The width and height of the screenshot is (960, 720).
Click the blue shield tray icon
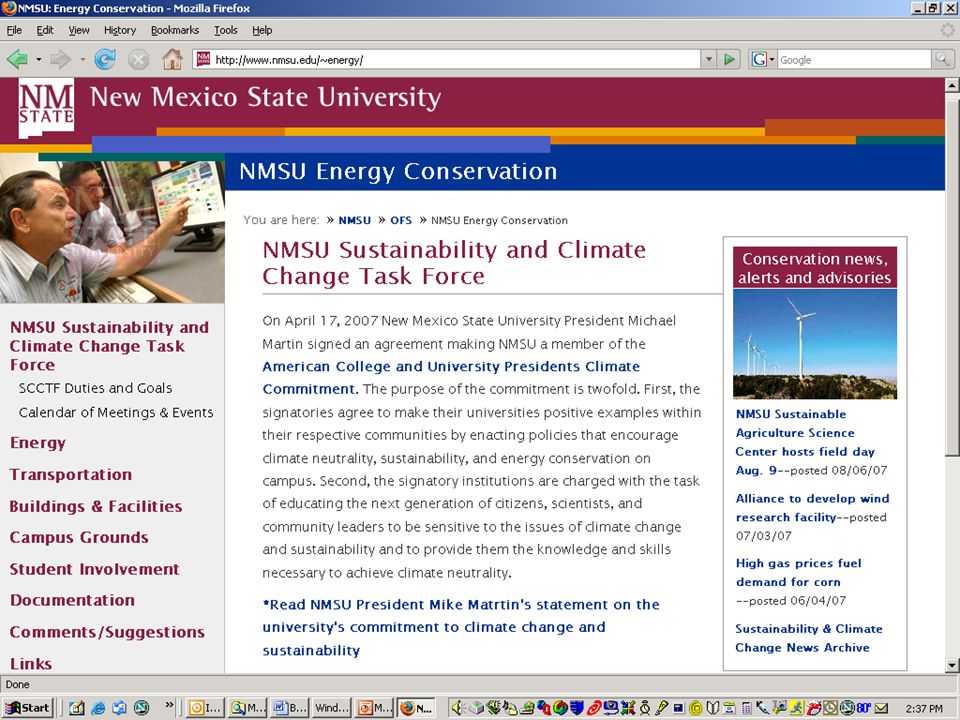pyautogui.click(x=577, y=708)
